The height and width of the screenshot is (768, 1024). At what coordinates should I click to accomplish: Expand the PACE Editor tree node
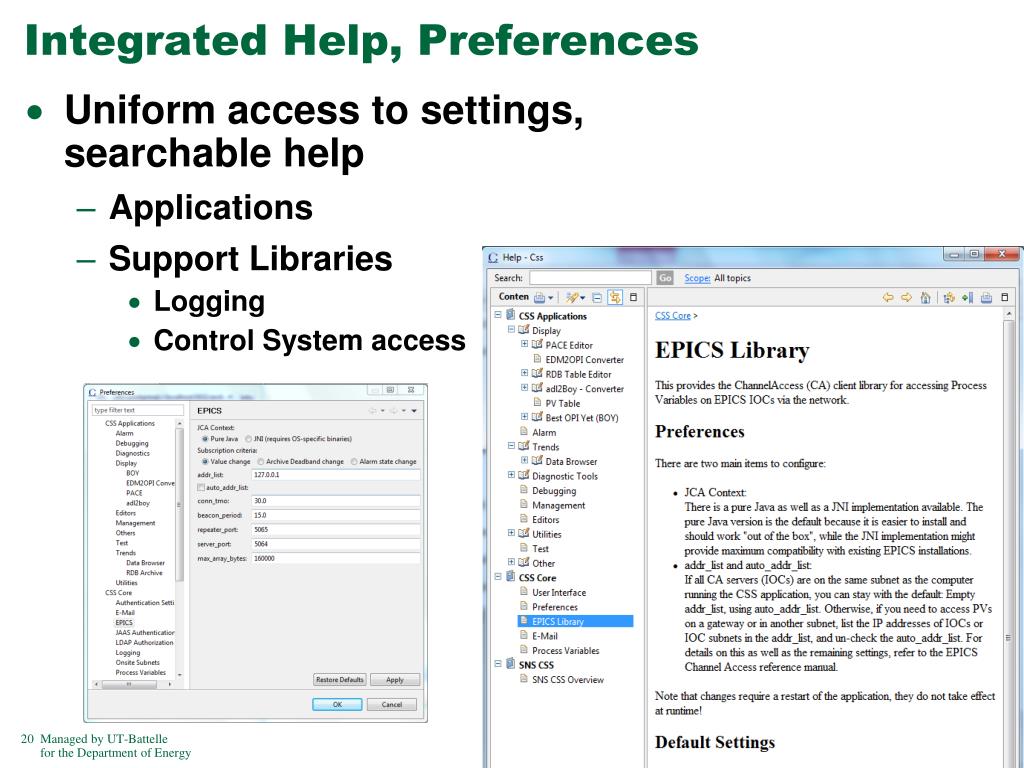[x=524, y=344]
